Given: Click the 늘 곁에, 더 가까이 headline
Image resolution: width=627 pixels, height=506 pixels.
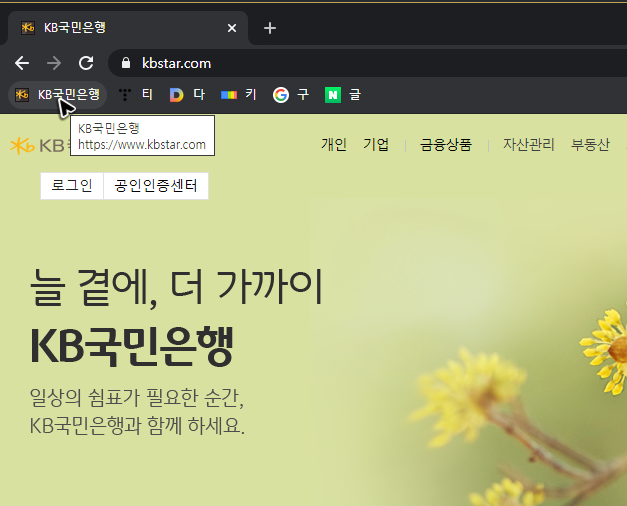Looking at the screenshot, I should pyautogui.click(x=176, y=288).
